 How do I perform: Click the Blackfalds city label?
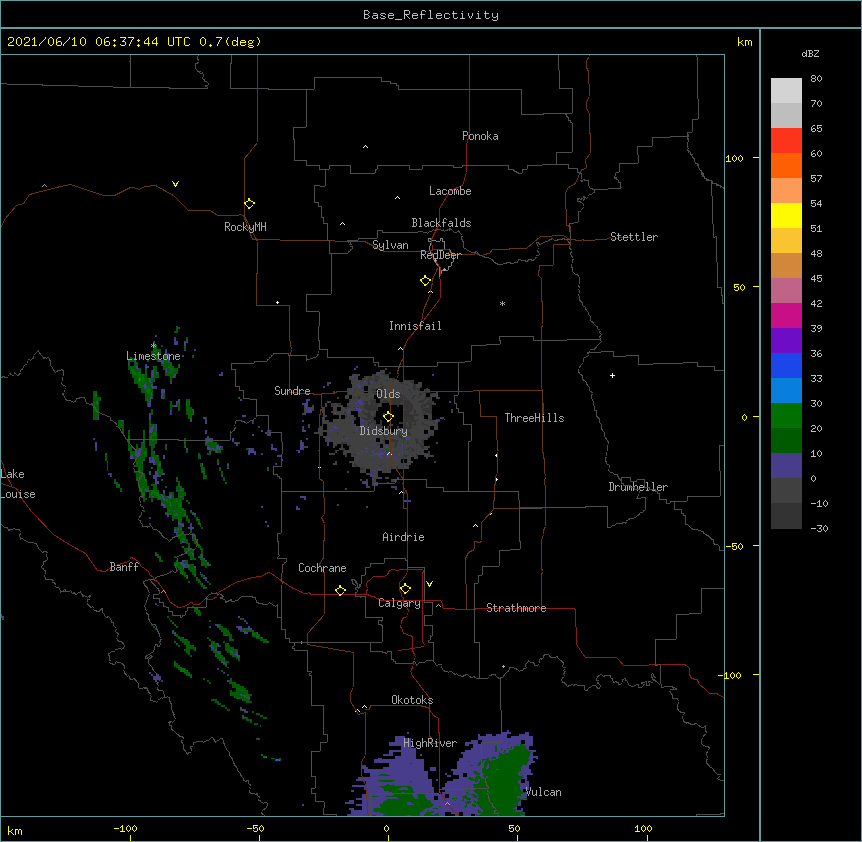coord(441,223)
